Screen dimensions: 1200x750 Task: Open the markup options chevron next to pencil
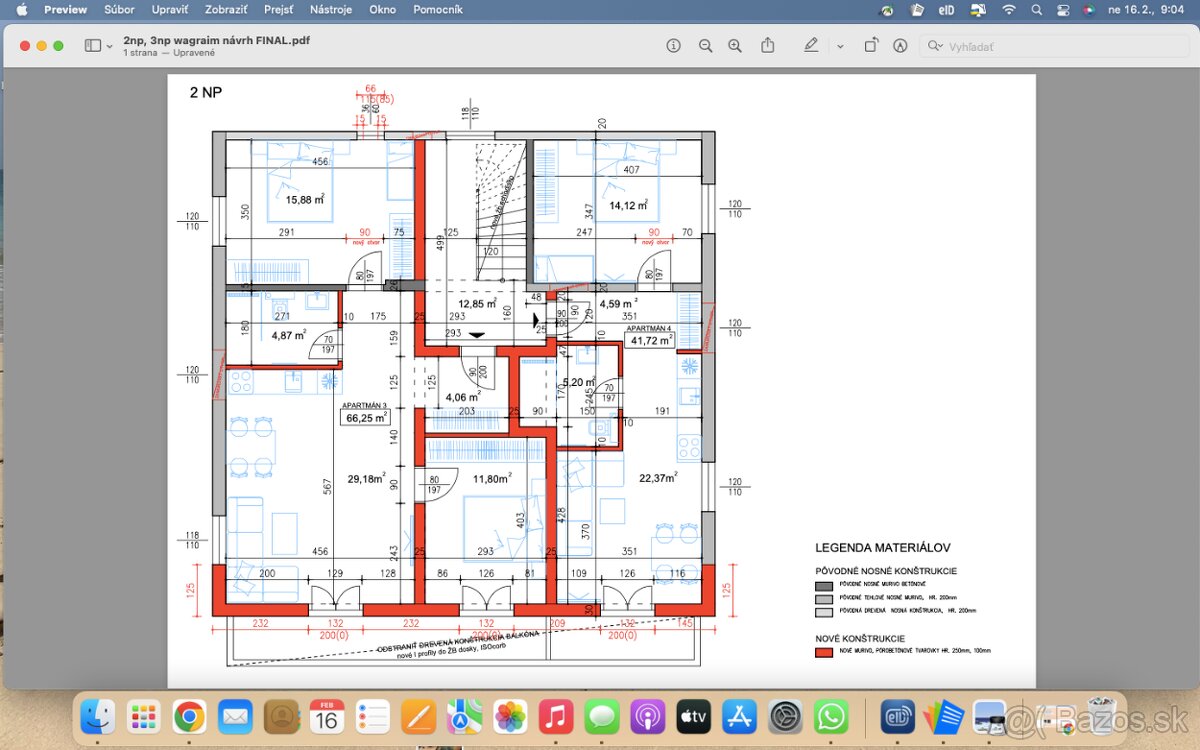coord(839,45)
